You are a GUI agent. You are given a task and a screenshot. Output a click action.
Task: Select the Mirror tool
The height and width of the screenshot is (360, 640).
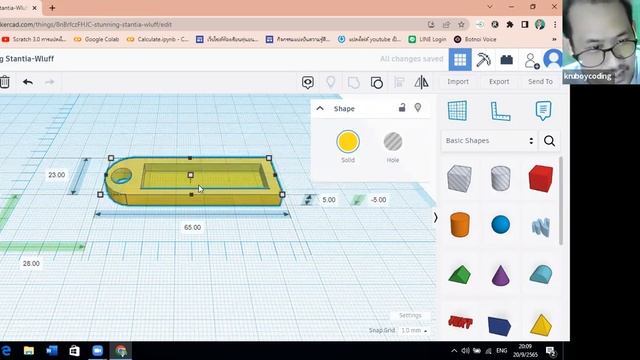click(x=421, y=82)
